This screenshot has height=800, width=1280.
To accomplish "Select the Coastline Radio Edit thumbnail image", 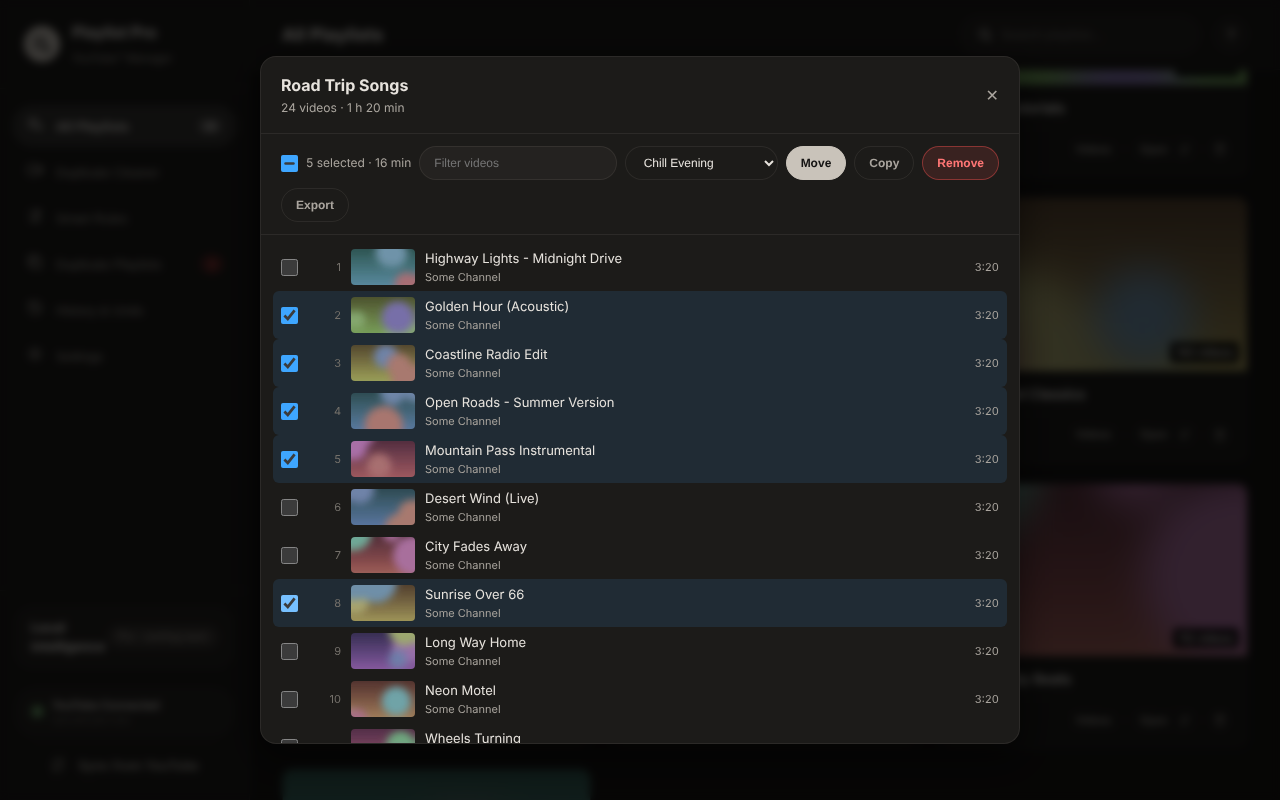I will [x=383, y=363].
